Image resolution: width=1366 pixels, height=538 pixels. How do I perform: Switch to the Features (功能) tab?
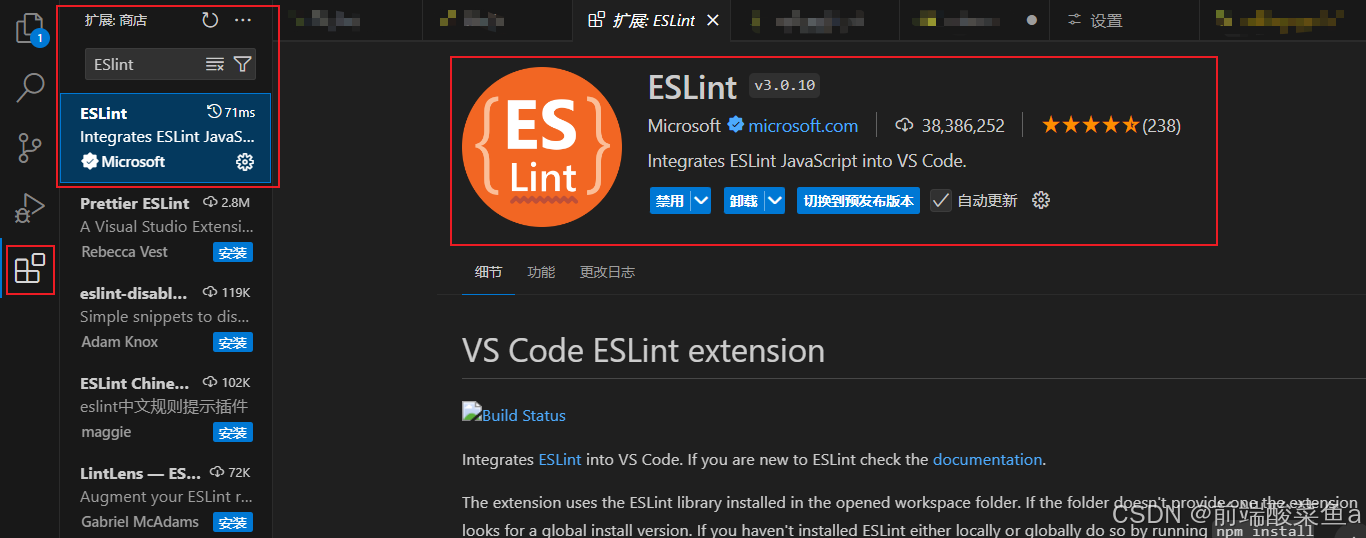541,272
